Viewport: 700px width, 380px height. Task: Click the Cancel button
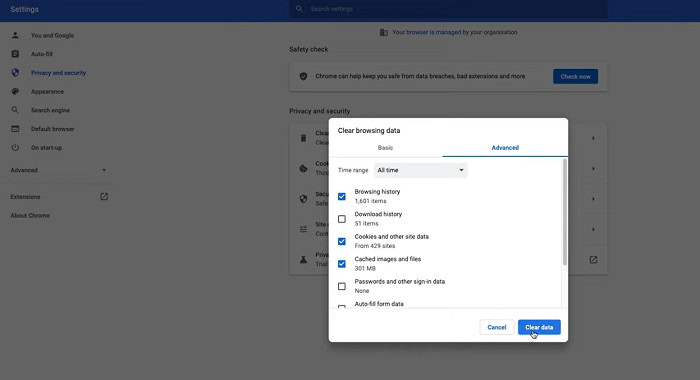coord(496,327)
